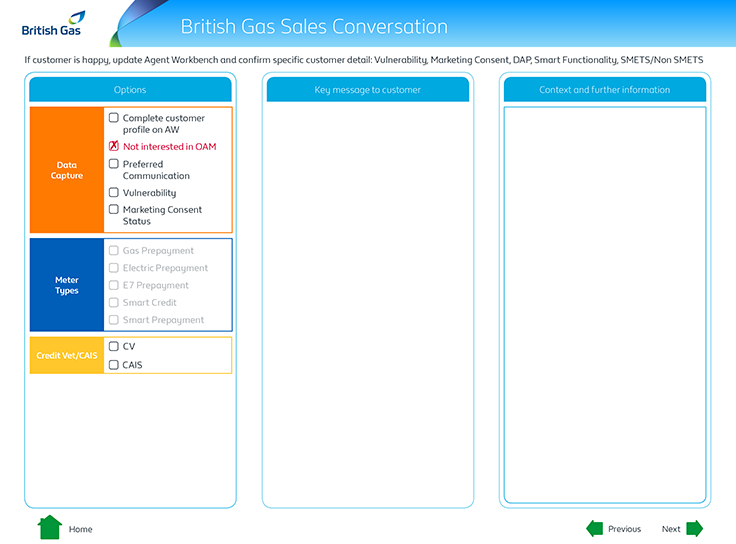Viewport: 736px width, 544px height.
Task: Select the CAIS checkbox
Action: [x=114, y=365]
